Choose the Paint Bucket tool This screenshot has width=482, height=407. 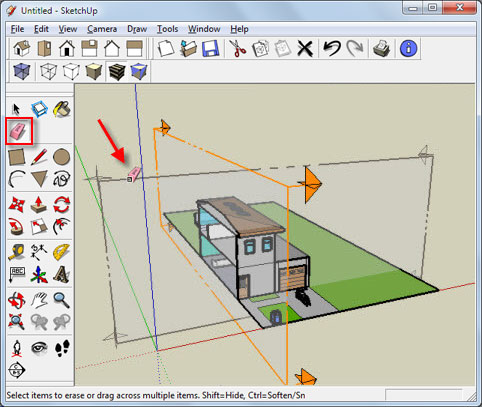62,109
